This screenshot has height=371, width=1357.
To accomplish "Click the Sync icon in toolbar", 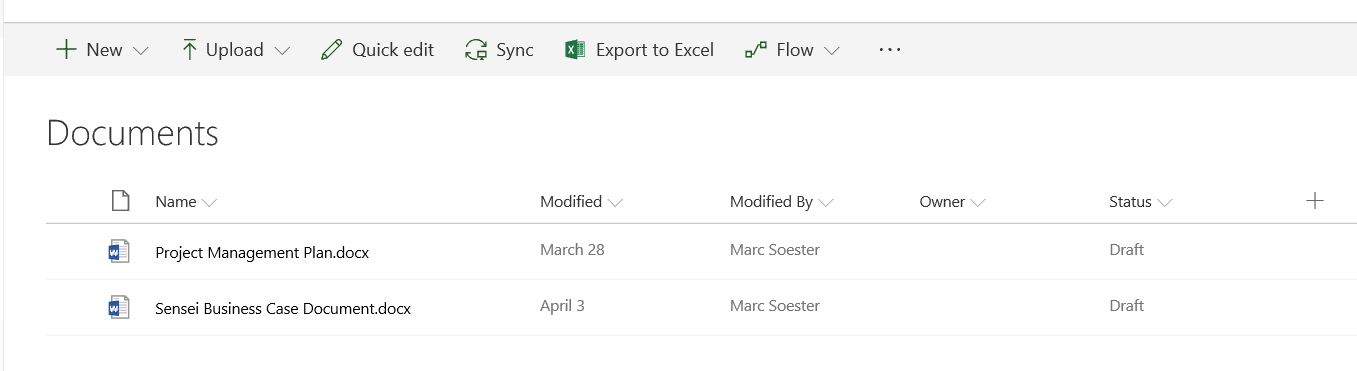I will pos(475,50).
